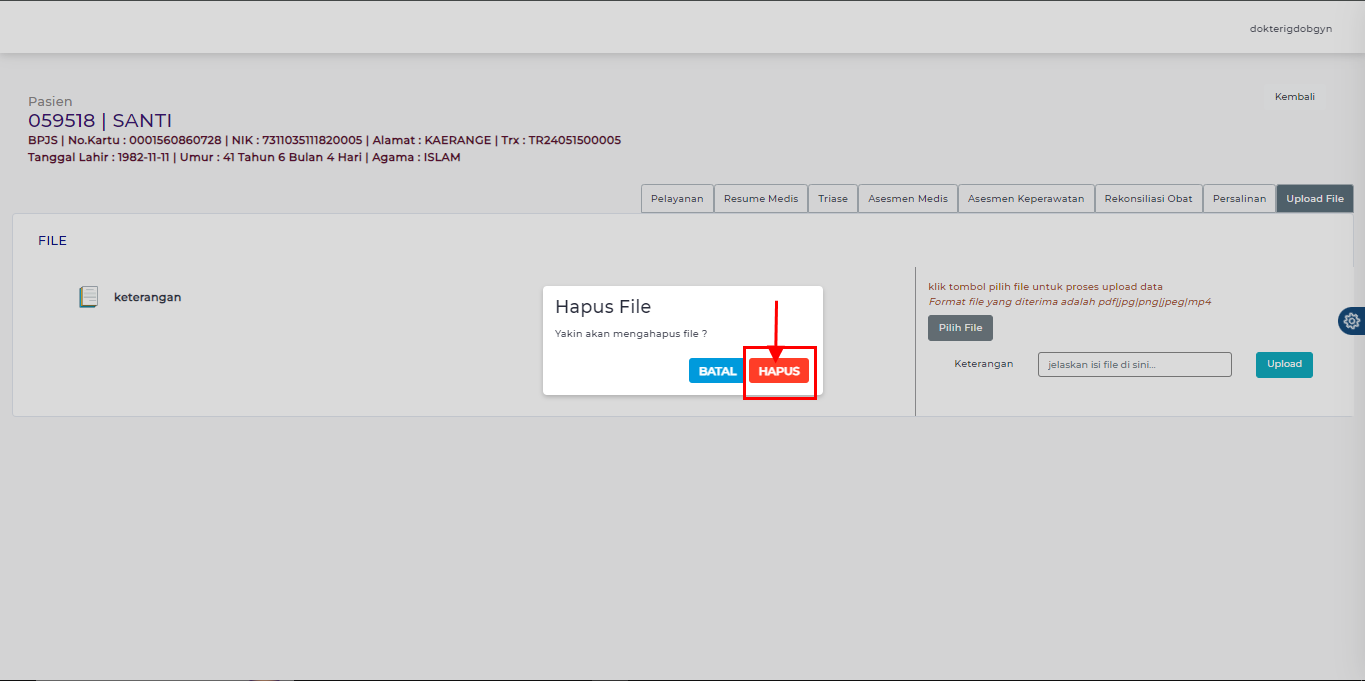Select the Triase tab
Viewport: 1365px width, 681px height.
coord(832,199)
